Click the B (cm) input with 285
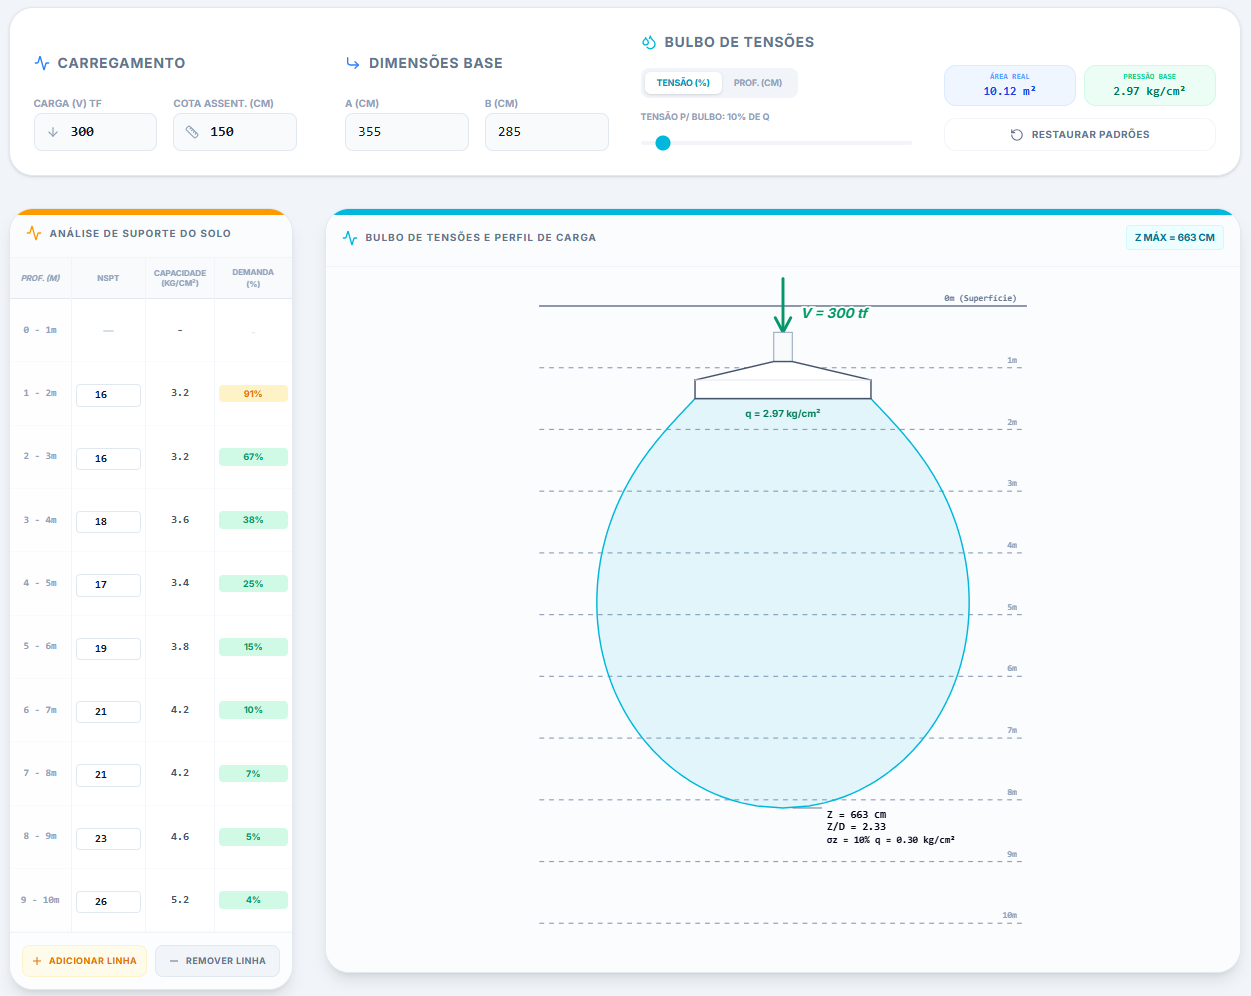 click(546, 132)
